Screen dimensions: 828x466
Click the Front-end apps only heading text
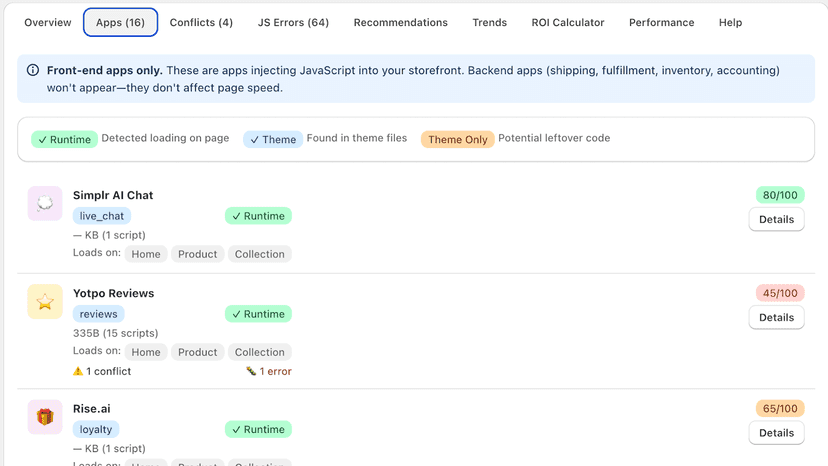click(105, 70)
